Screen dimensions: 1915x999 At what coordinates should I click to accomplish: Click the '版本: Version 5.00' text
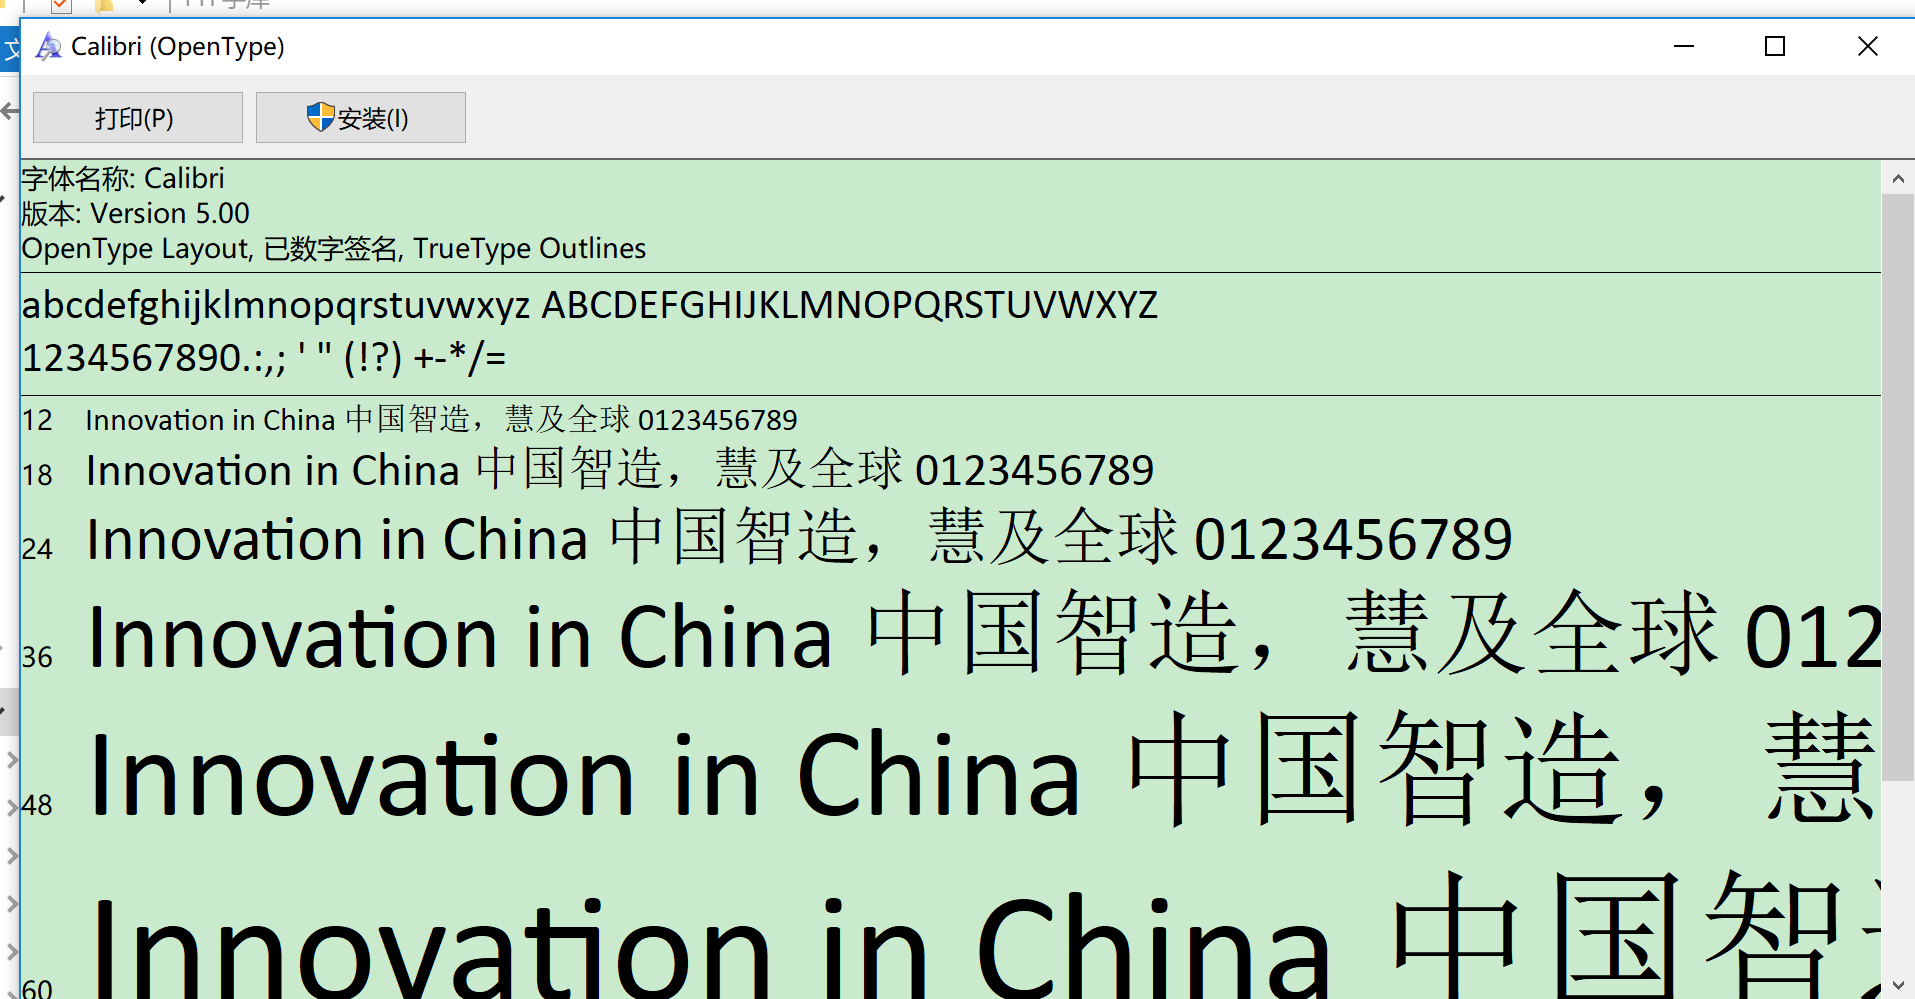click(135, 213)
